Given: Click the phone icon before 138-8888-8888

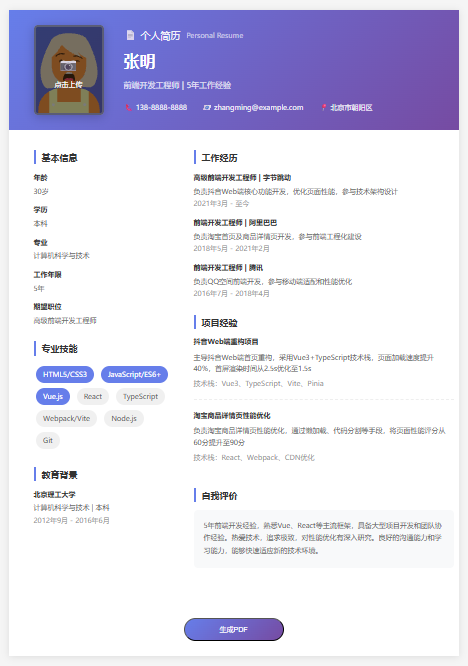Looking at the screenshot, I should coord(128,108).
